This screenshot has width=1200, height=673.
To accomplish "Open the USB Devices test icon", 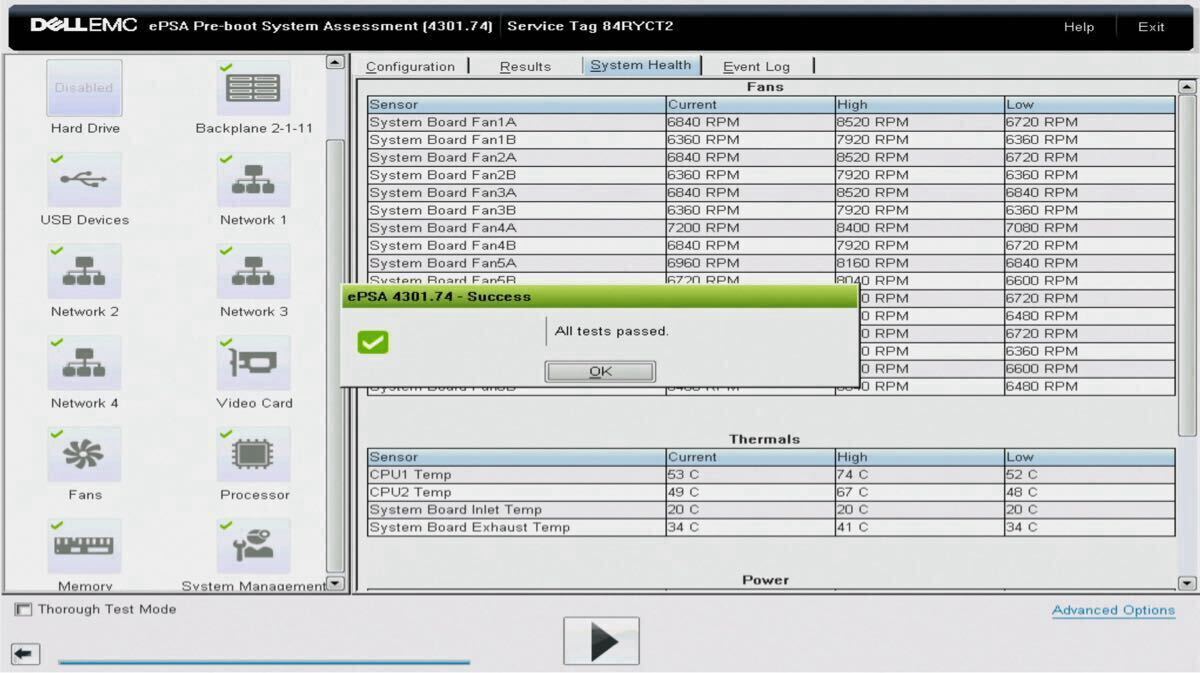I will pos(85,180).
